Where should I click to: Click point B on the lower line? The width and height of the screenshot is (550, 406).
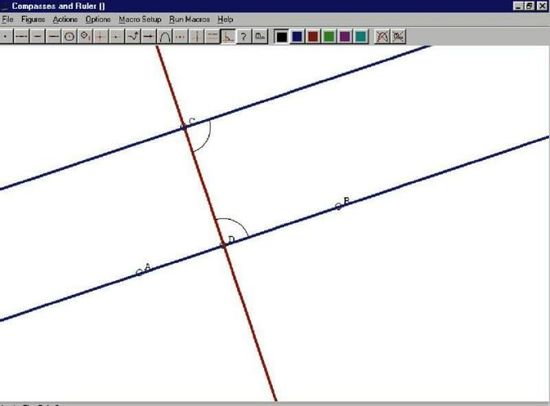(x=338, y=206)
